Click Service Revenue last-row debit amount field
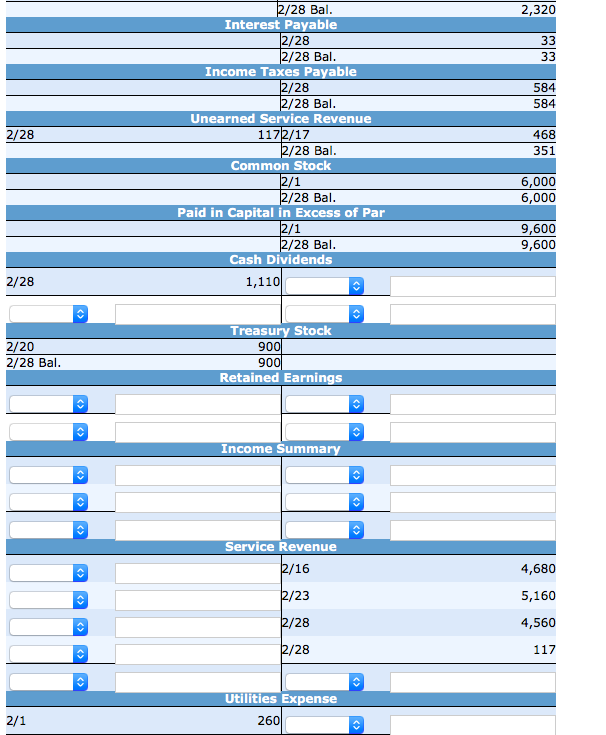The image size is (606, 735). (x=198, y=682)
